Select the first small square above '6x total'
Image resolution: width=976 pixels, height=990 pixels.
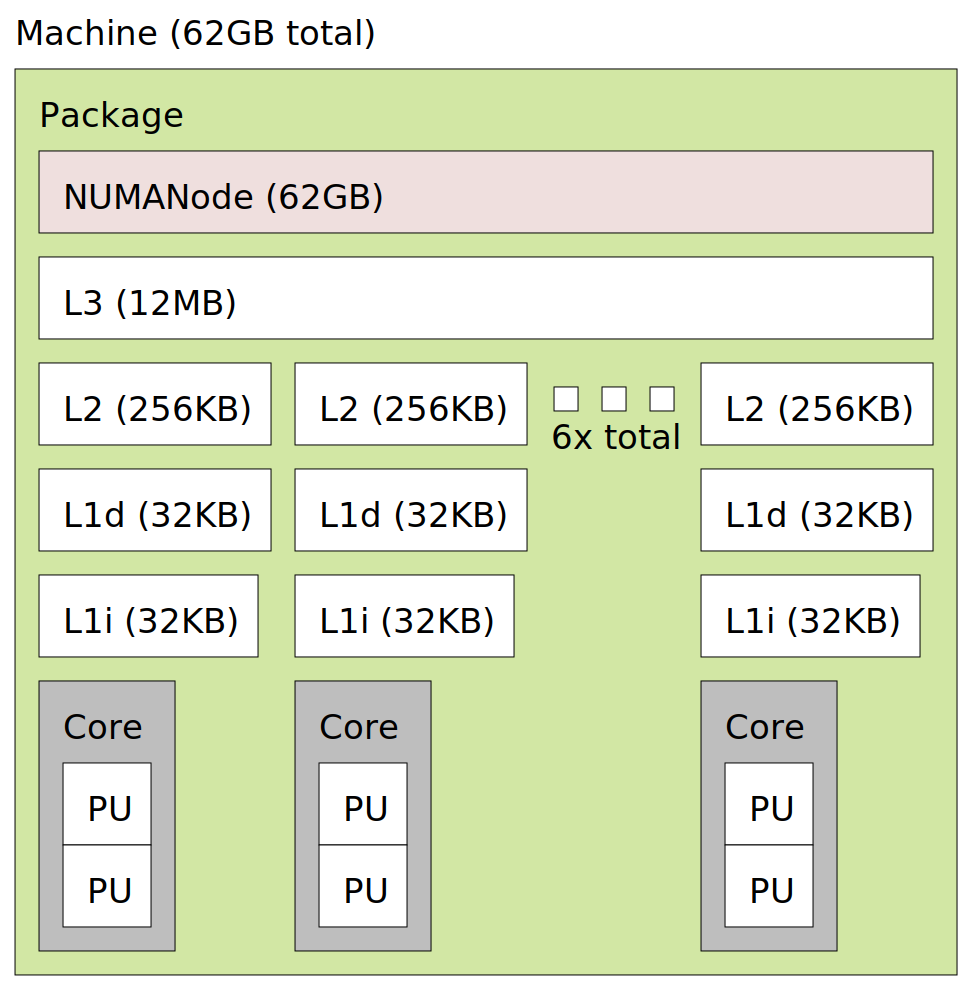(566, 398)
